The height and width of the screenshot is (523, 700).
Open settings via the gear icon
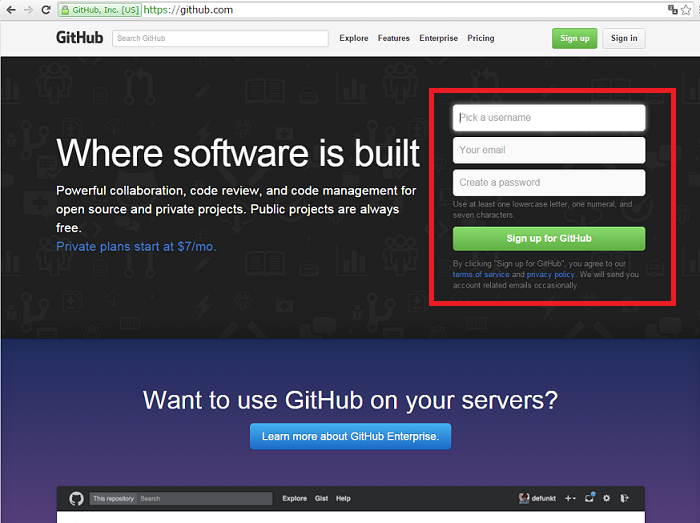click(606, 498)
